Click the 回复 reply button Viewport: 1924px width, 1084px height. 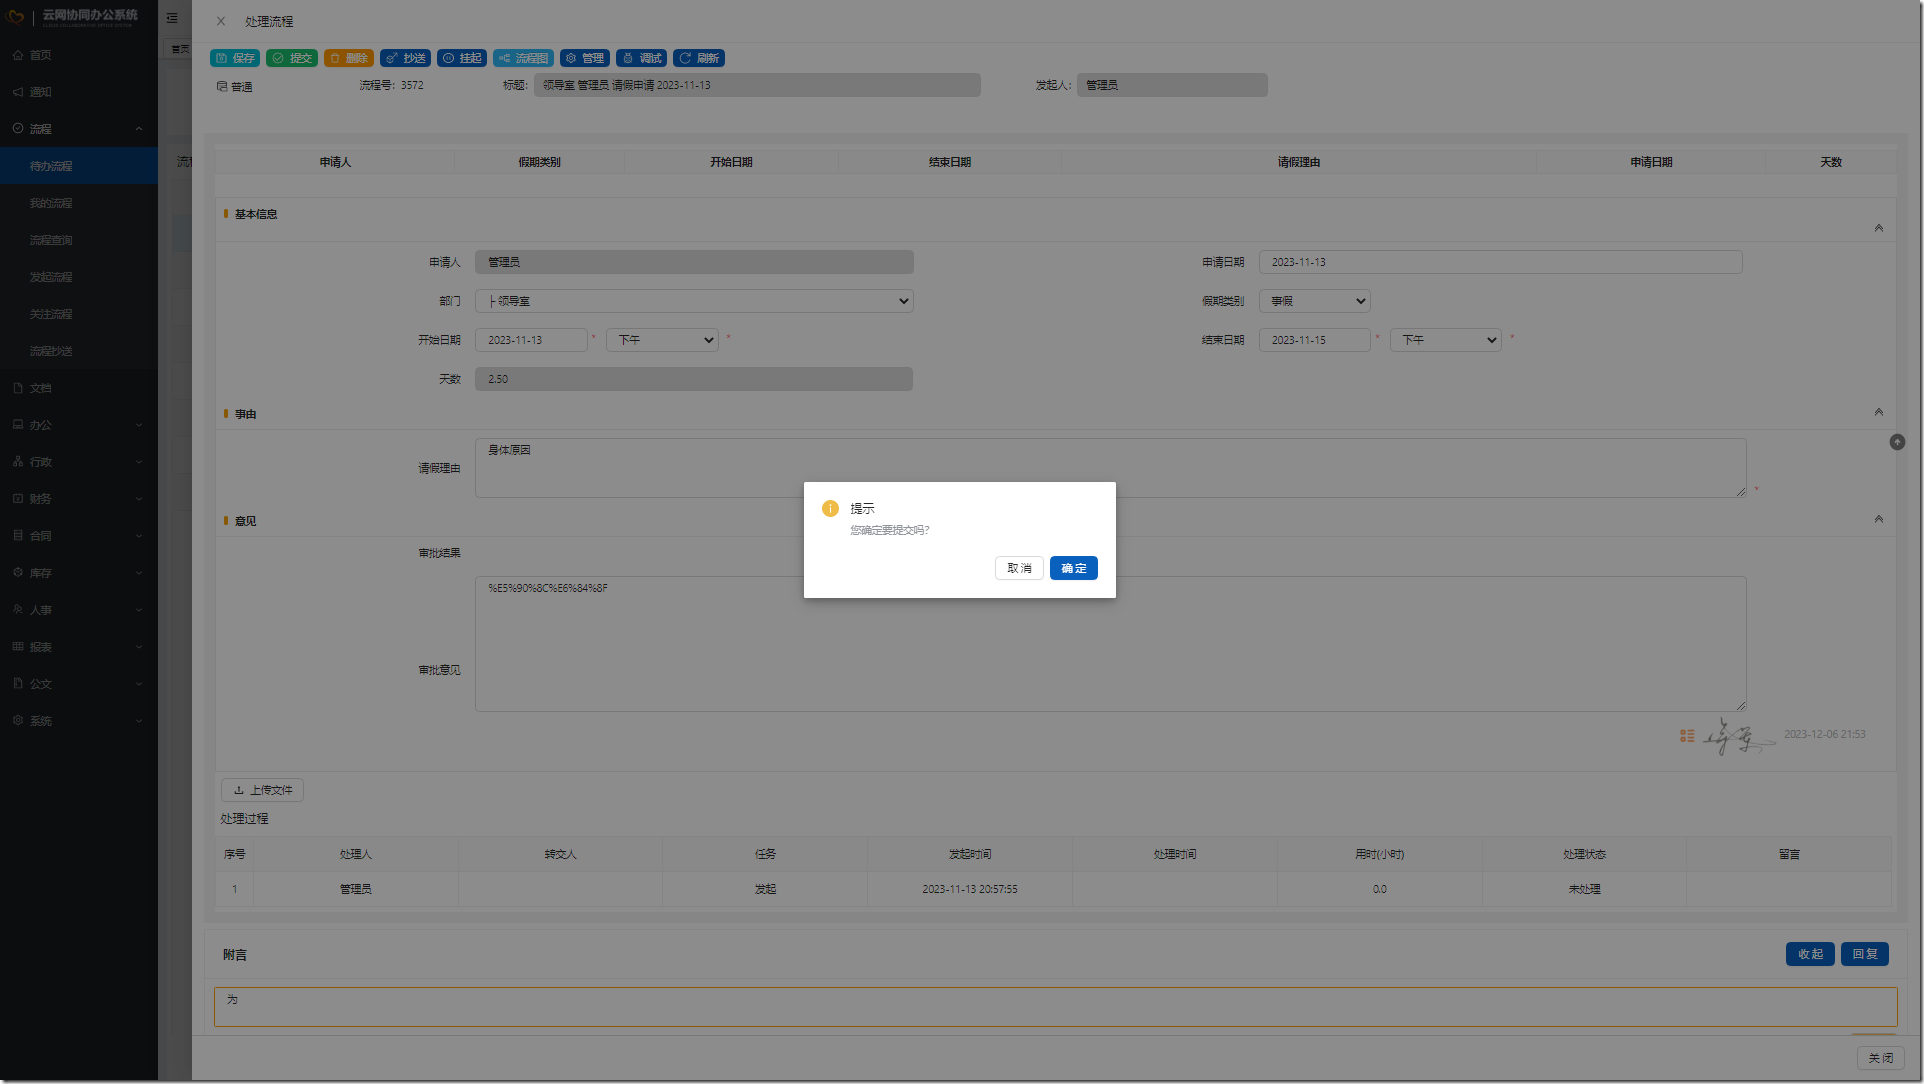pyautogui.click(x=1865, y=954)
